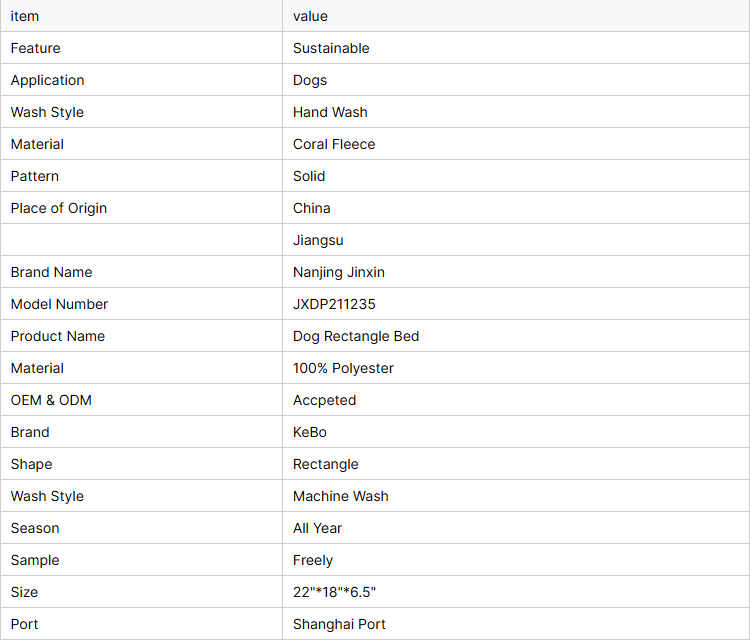Click the 'item' column header

142,16
